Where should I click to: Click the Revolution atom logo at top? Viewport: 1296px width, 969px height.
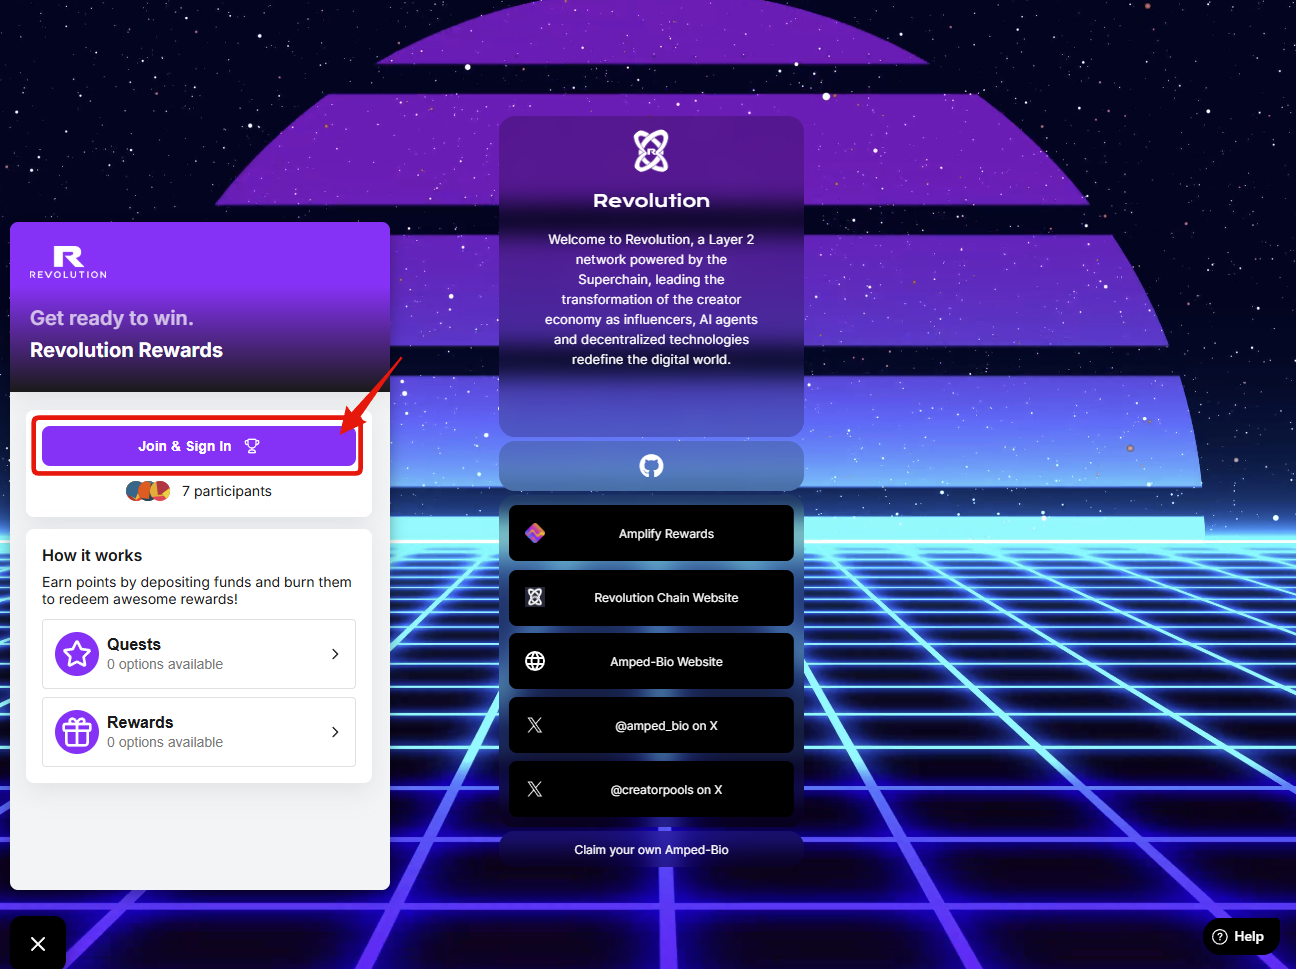[x=651, y=151]
